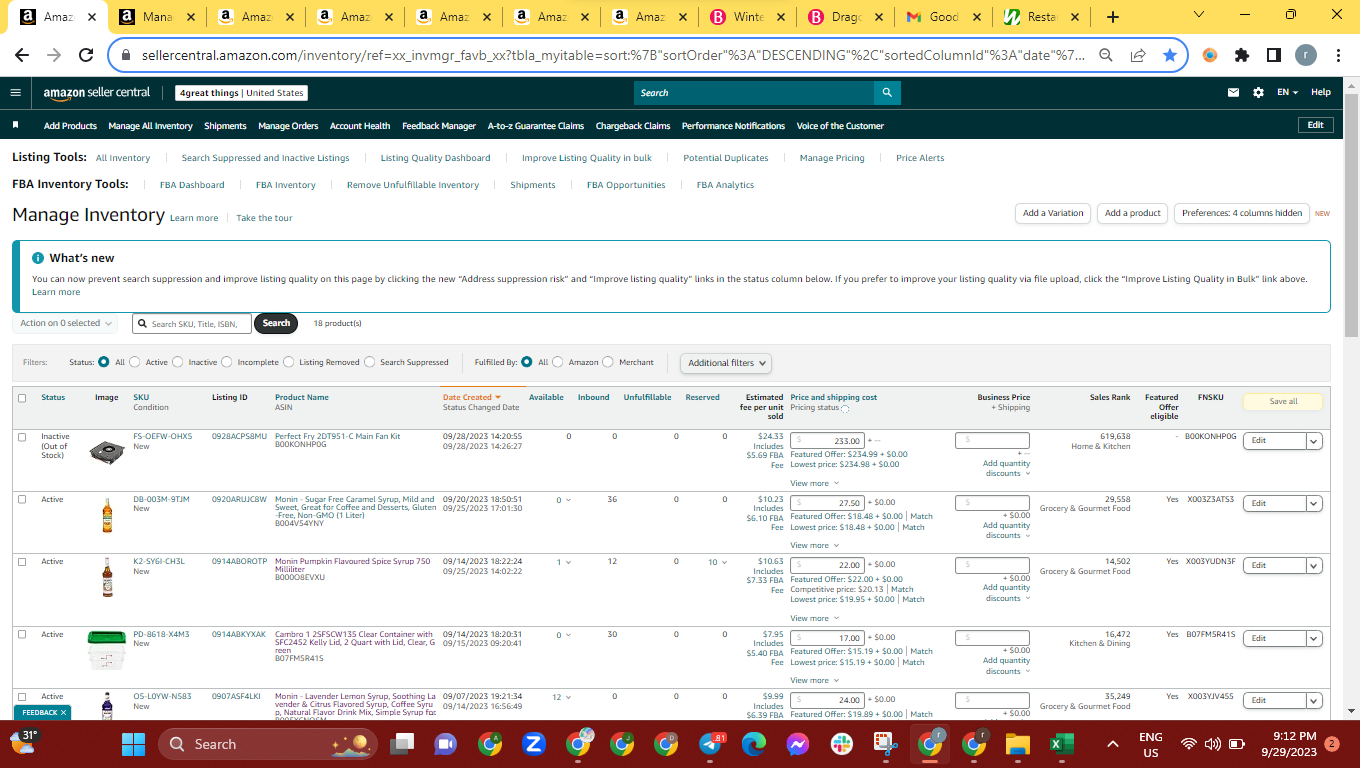This screenshot has width=1360, height=768.
Task: Open File Explorer from the taskbar
Action: [x=1017, y=744]
